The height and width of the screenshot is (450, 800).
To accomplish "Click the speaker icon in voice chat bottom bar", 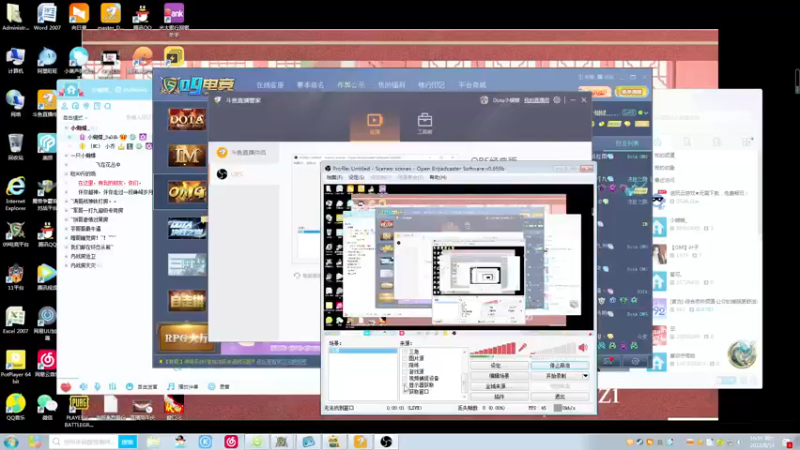I will tap(83, 386).
